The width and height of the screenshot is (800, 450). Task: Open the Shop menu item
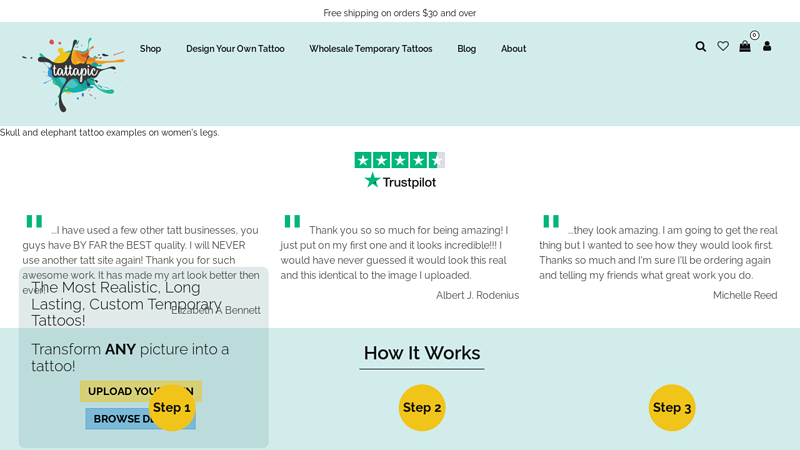pos(150,49)
